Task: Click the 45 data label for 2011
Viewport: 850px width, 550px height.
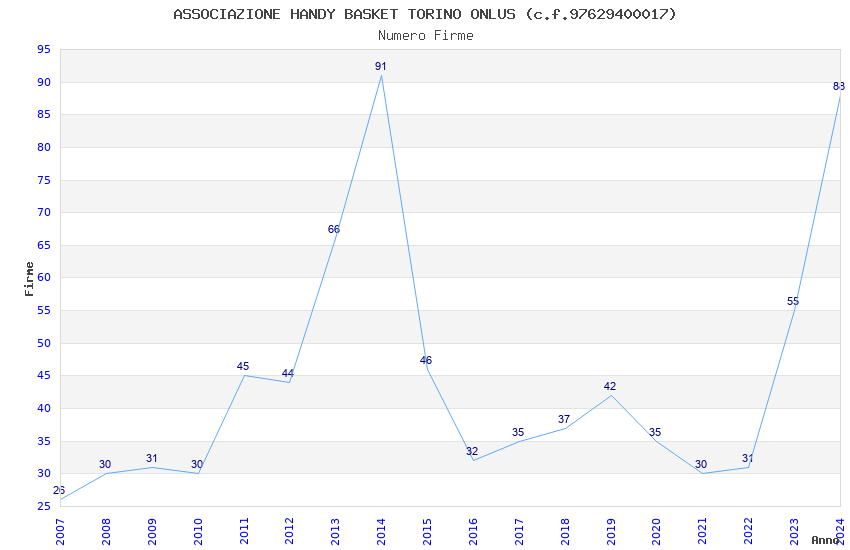Action: click(x=243, y=366)
